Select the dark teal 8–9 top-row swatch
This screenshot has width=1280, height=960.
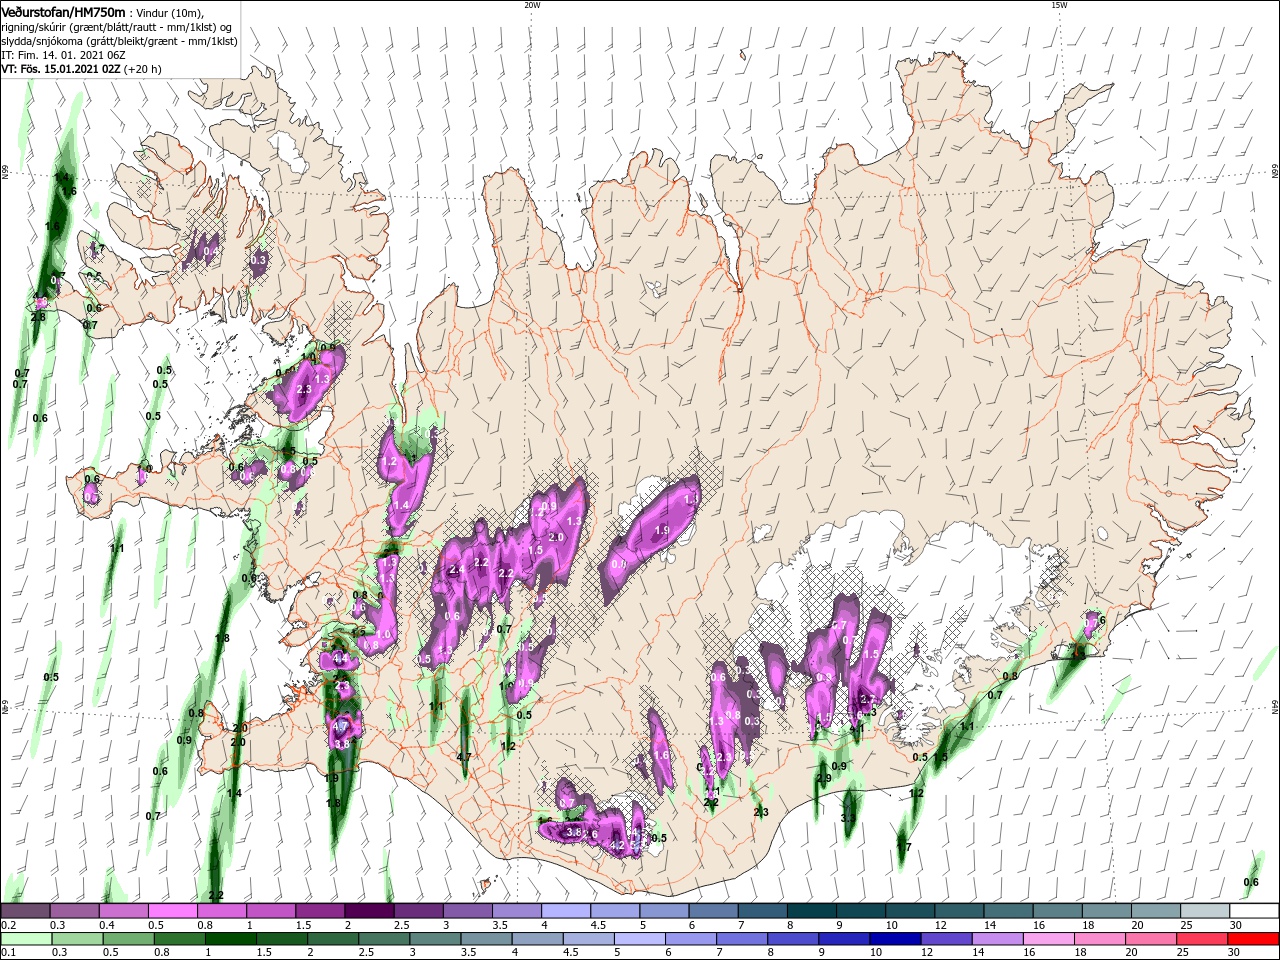pyautogui.click(x=810, y=911)
